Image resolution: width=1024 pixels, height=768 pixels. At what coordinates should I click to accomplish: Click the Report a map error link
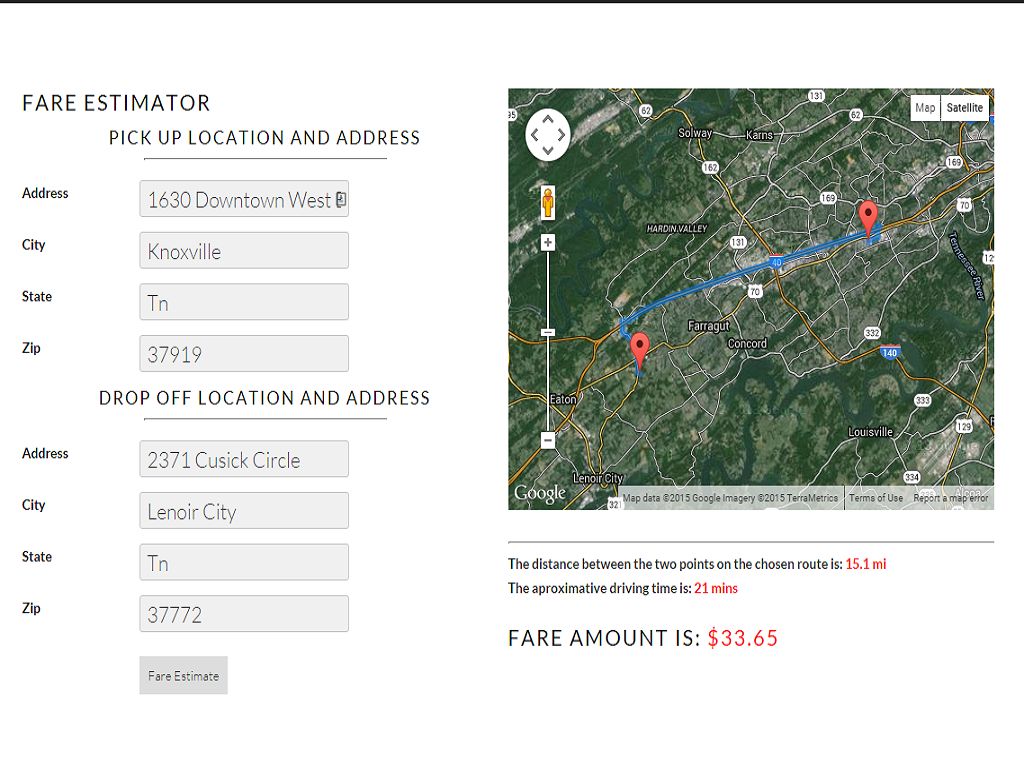tap(951, 498)
